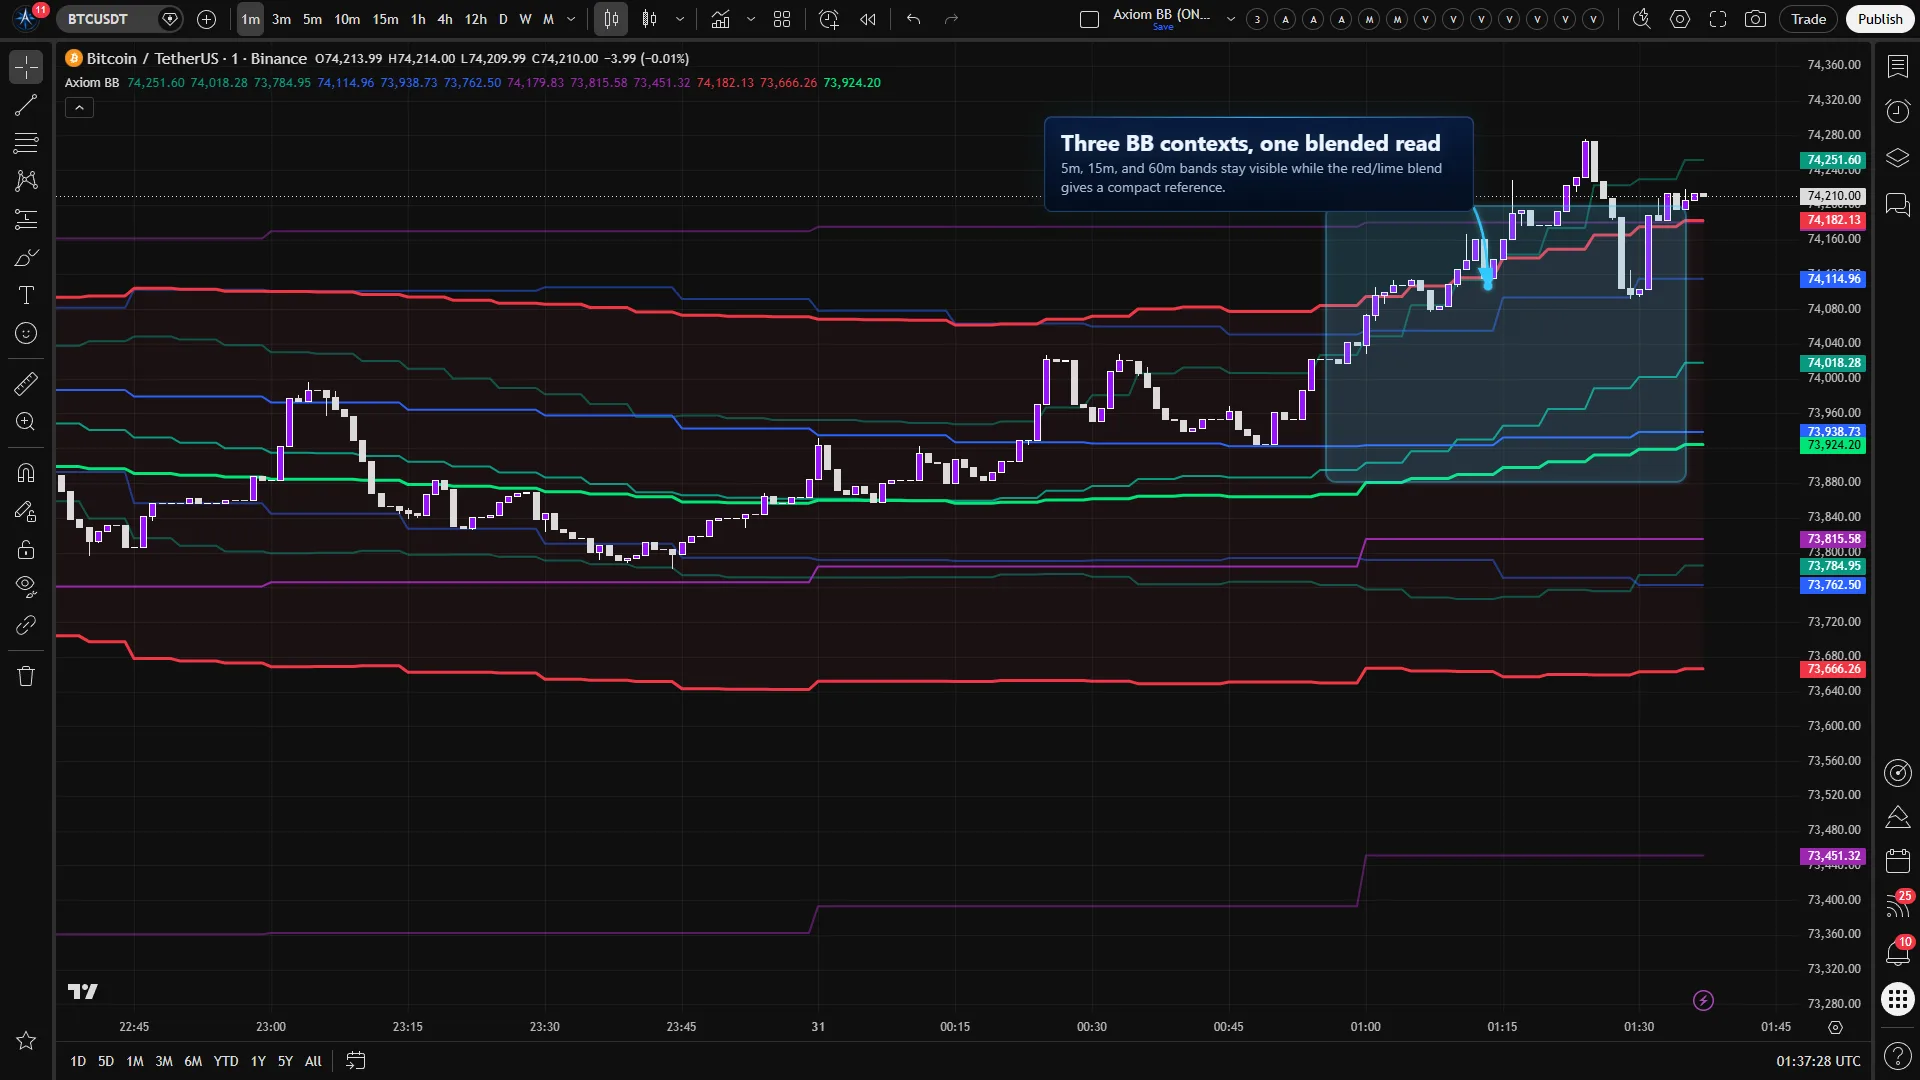Select the trend line drawing tool
The height and width of the screenshot is (1080, 1920).
point(26,105)
